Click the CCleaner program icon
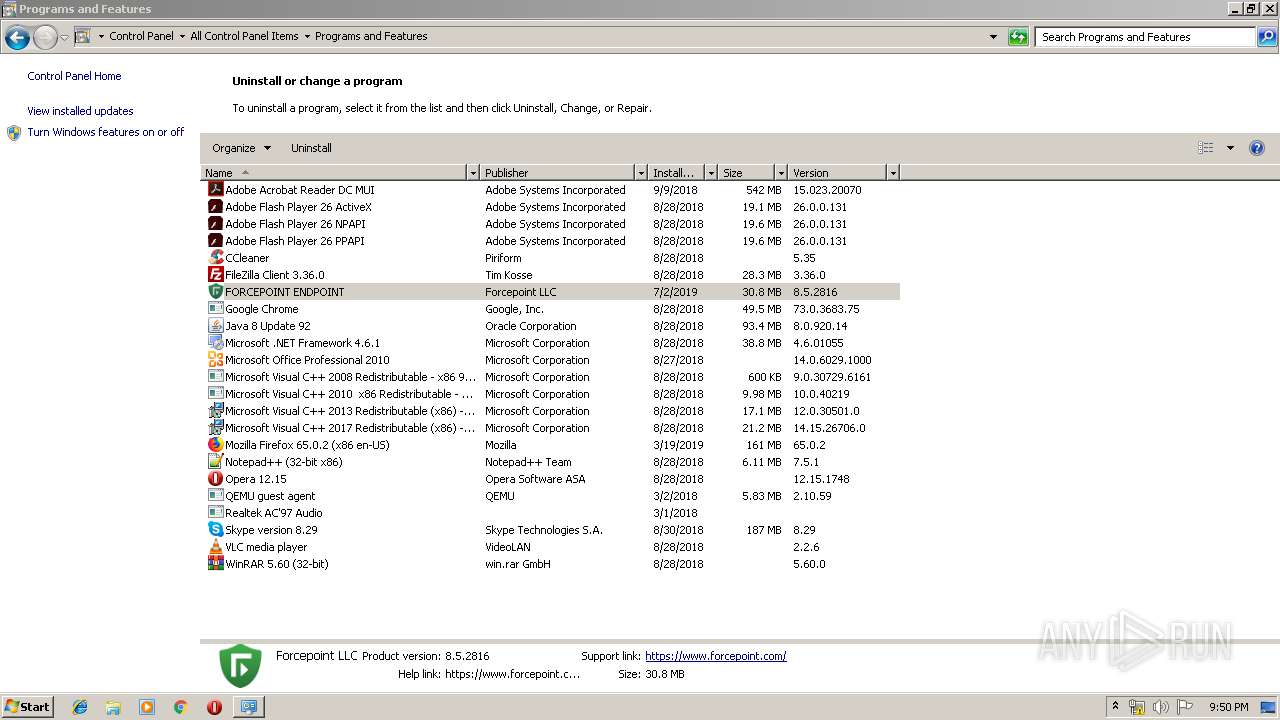 pyautogui.click(x=215, y=257)
